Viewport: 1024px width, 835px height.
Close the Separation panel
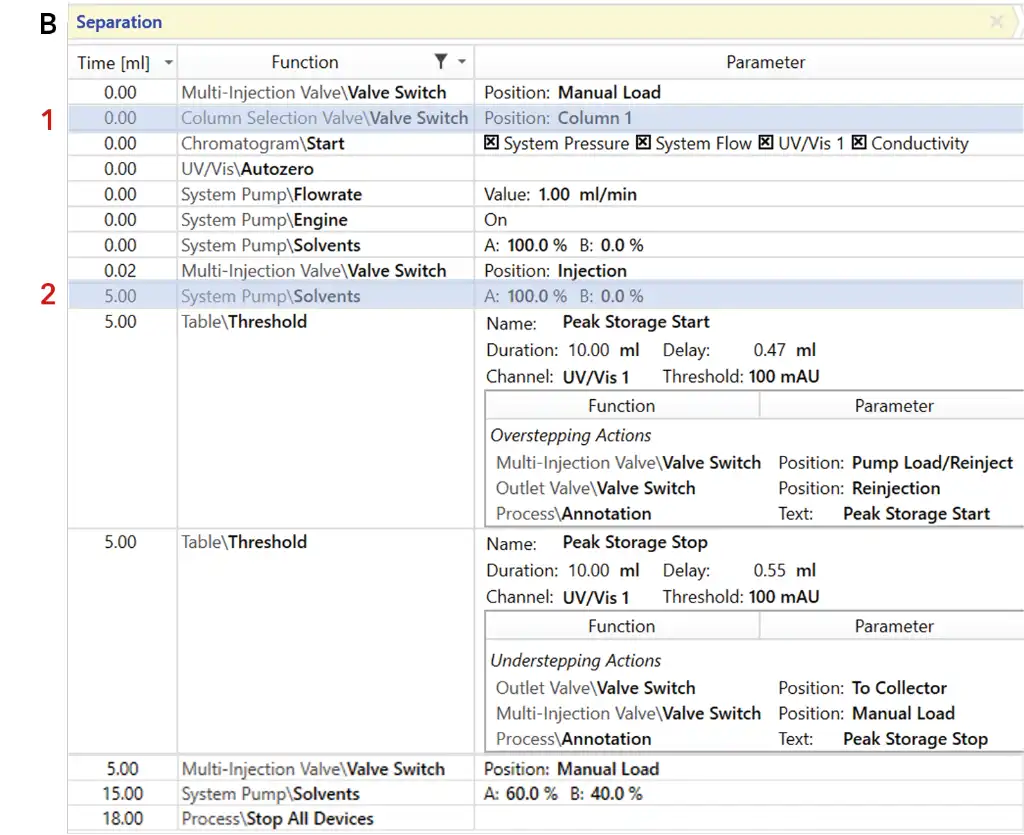pyautogui.click(x=996, y=22)
